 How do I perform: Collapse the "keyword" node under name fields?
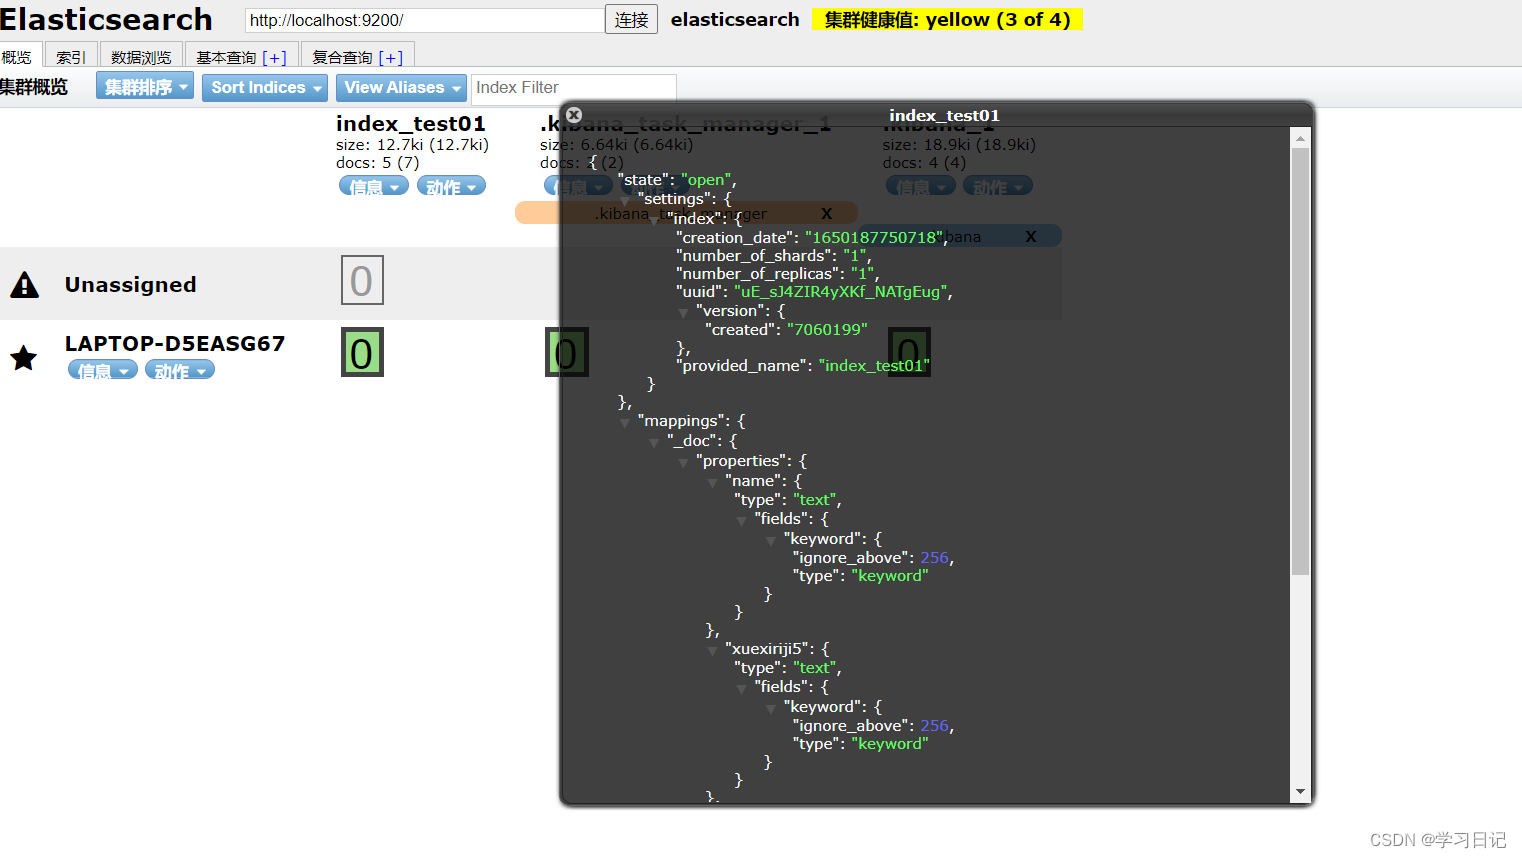click(770, 541)
